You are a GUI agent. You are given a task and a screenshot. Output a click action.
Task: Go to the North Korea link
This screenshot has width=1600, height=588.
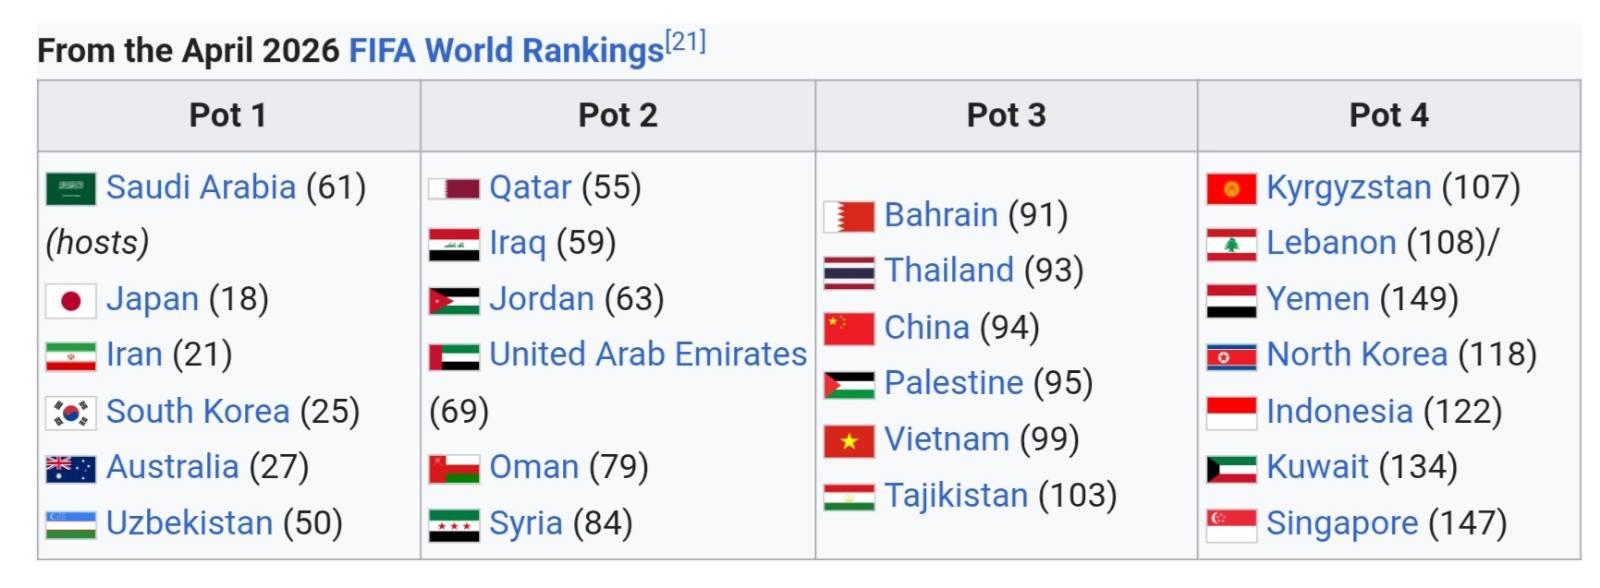1356,354
